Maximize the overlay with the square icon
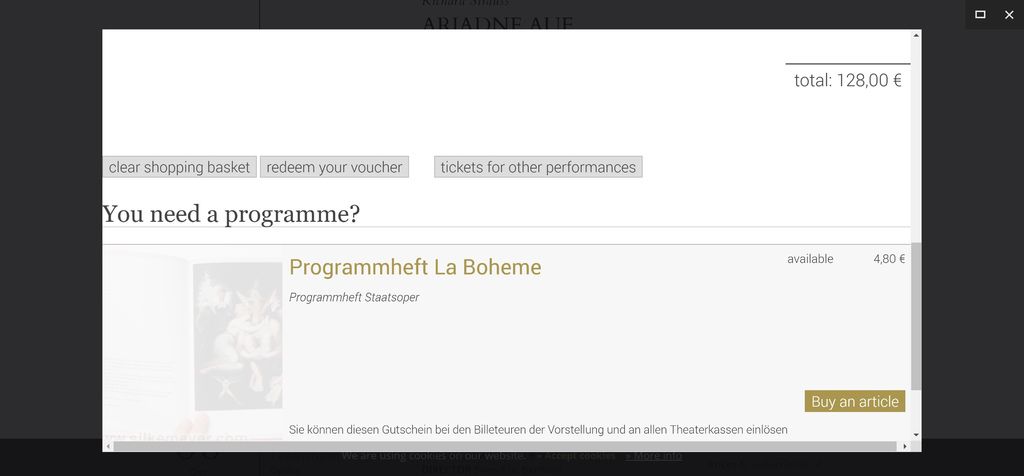This screenshot has width=1024, height=476. click(980, 14)
